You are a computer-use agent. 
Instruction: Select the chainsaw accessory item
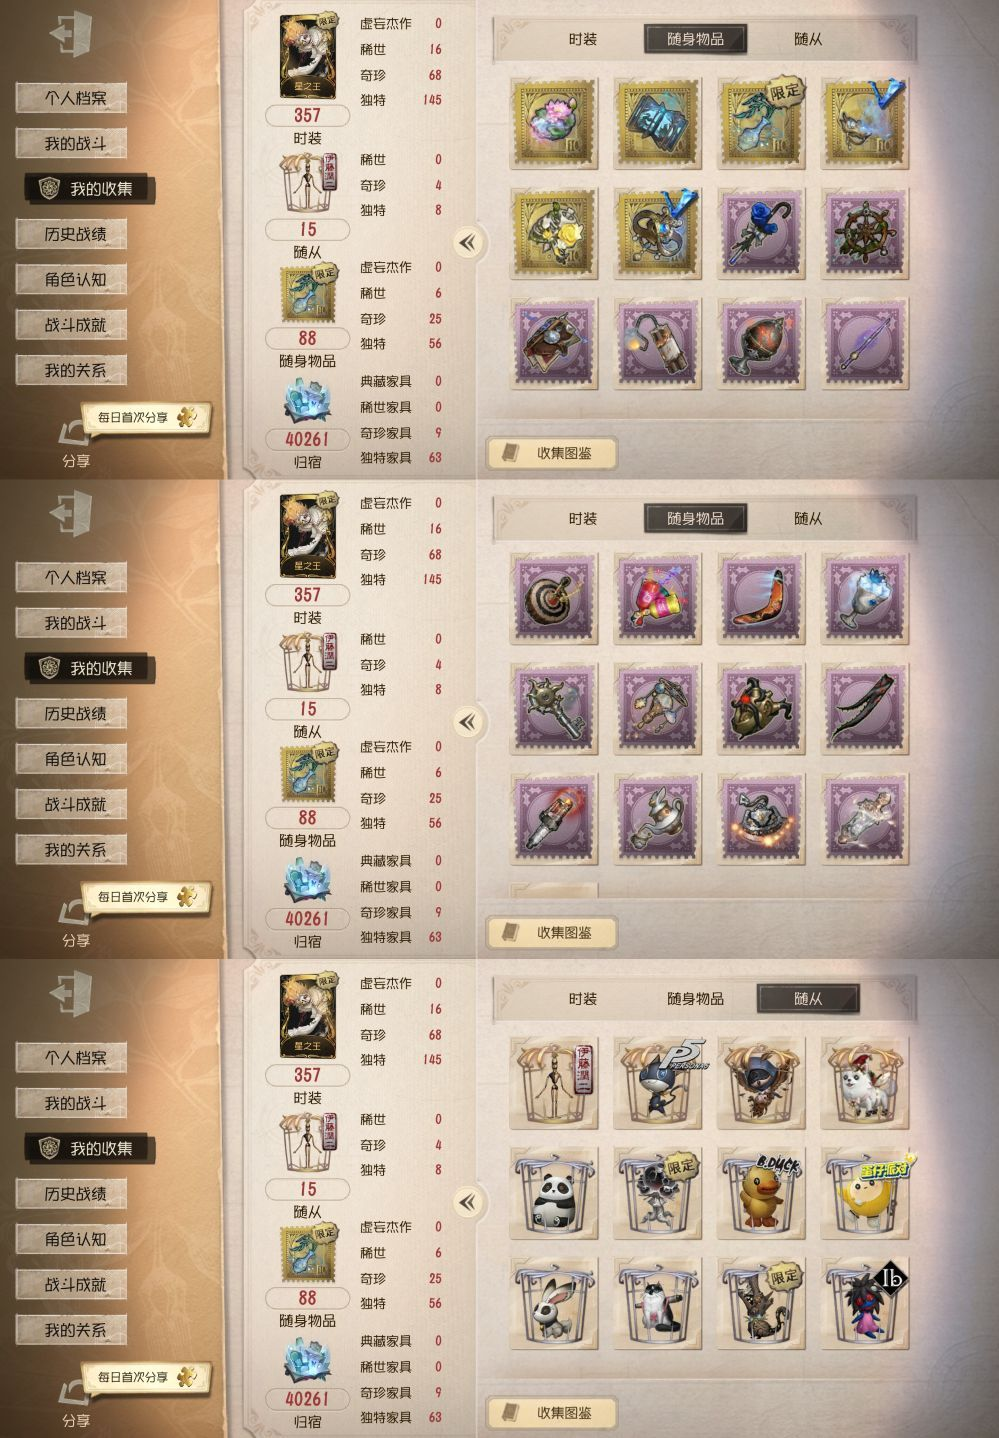553,819
